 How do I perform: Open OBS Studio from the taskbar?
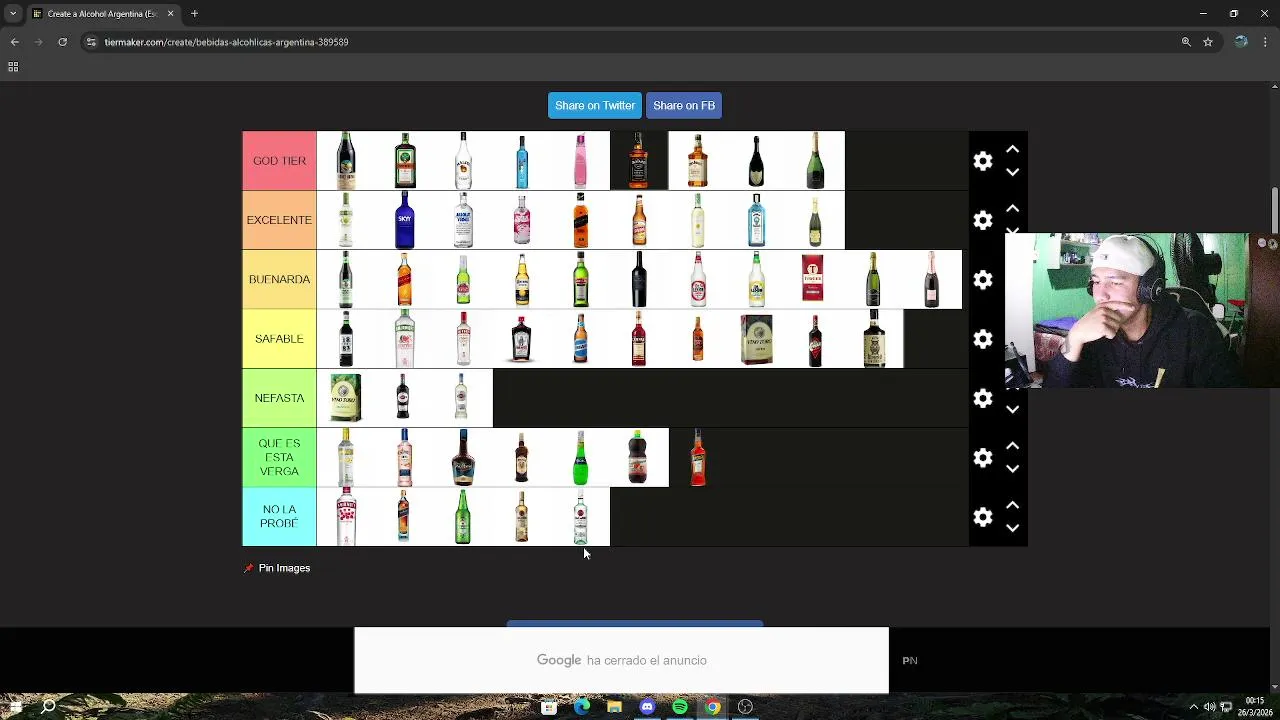click(x=745, y=707)
